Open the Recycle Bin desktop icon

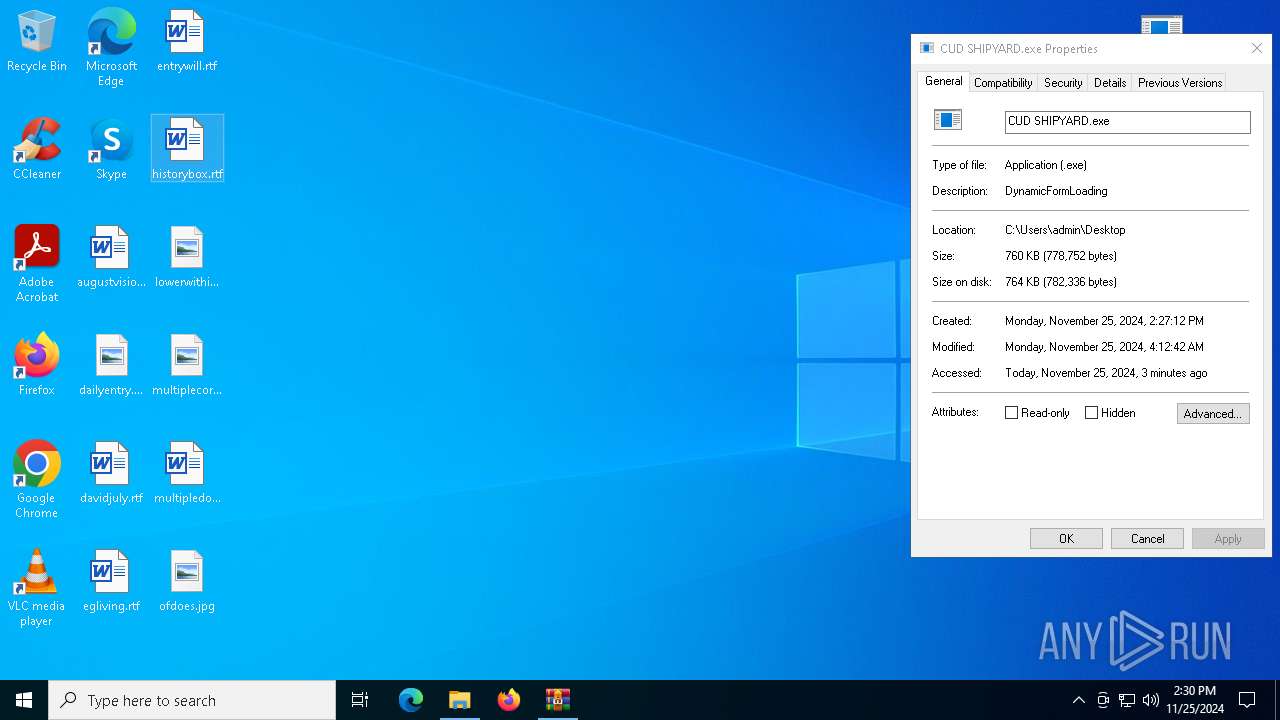point(37,42)
